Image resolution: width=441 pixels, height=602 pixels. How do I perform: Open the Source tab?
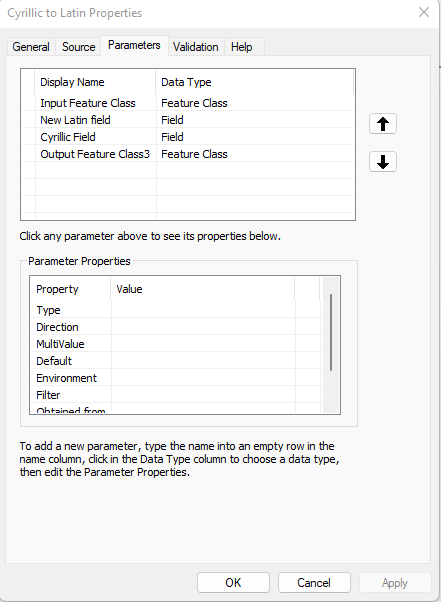pyautogui.click(x=78, y=47)
